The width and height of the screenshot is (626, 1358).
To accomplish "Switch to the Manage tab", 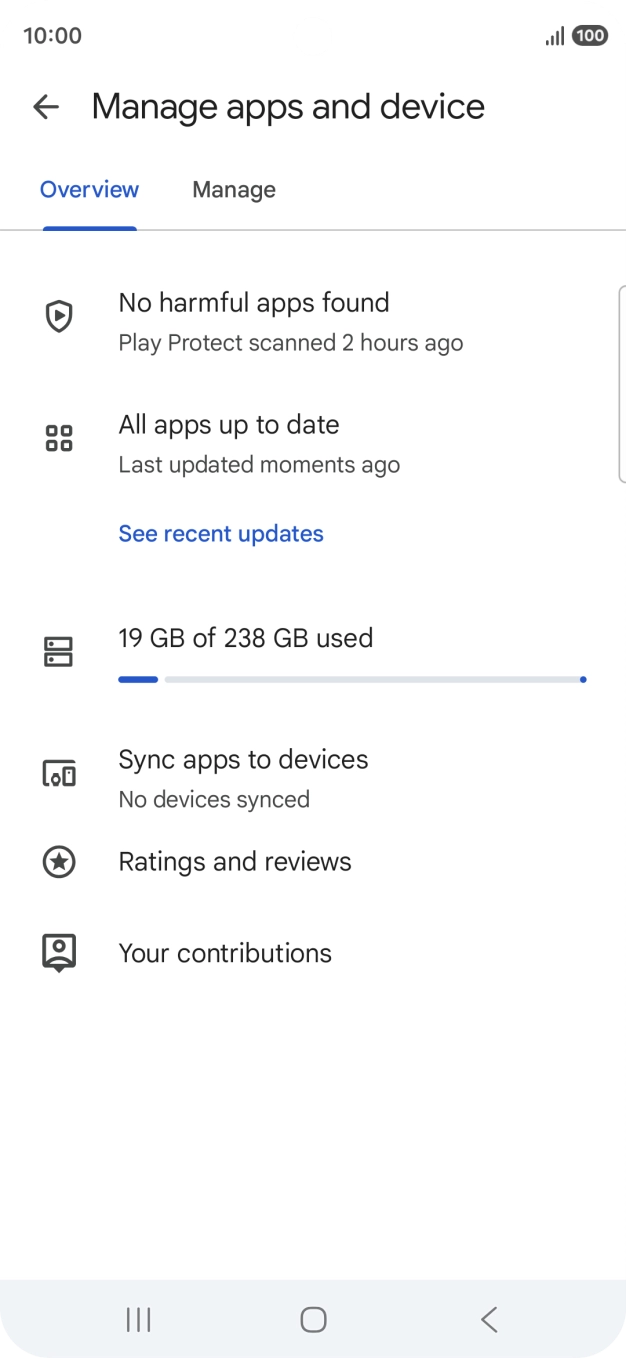I will click(234, 190).
